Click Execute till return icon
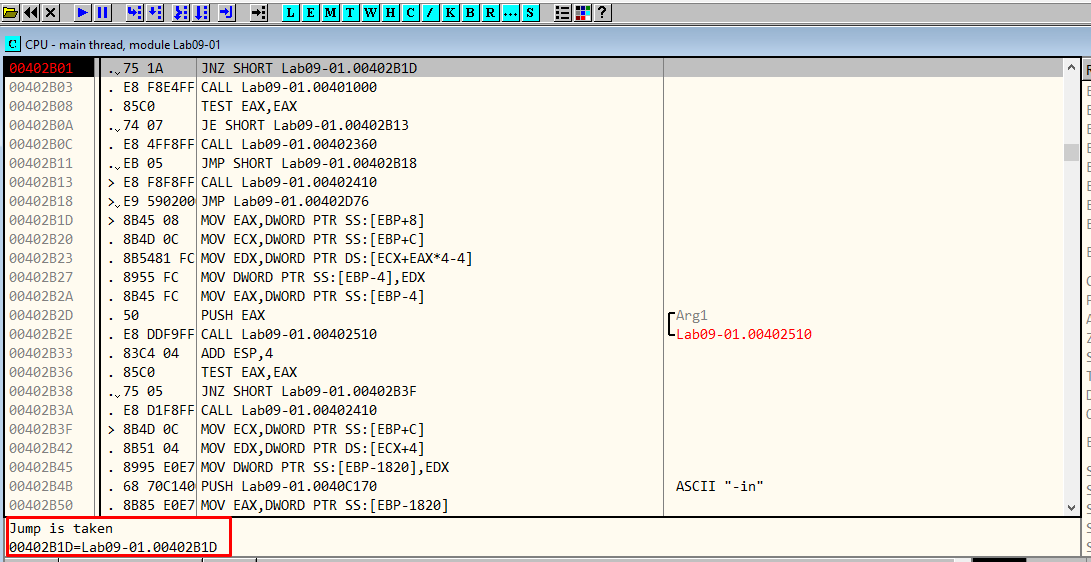 click(x=227, y=12)
